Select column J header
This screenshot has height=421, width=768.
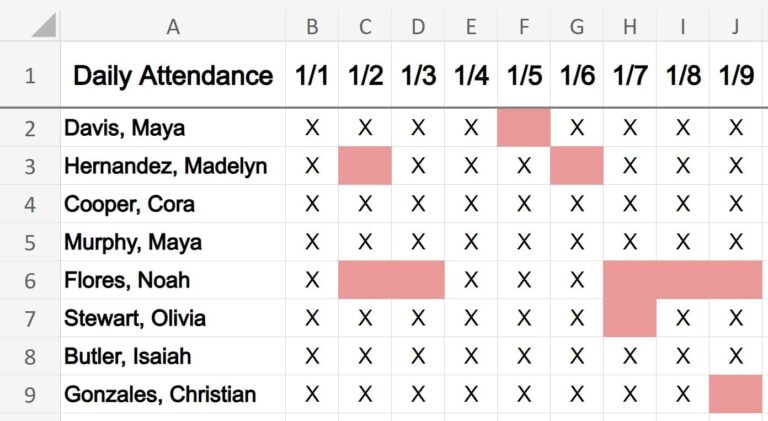tap(736, 26)
